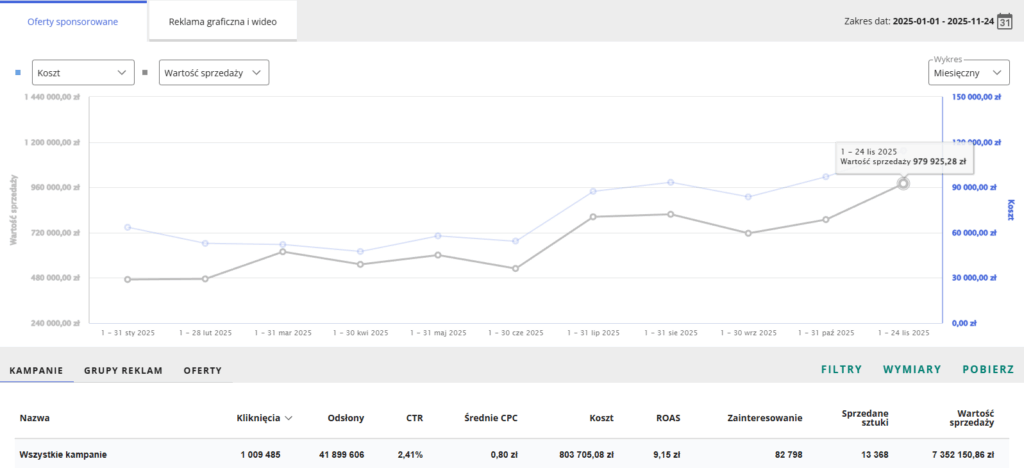Click the gray Wartość sprzedaży series square
Viewport: 1024px width, 468px height.
145,73
